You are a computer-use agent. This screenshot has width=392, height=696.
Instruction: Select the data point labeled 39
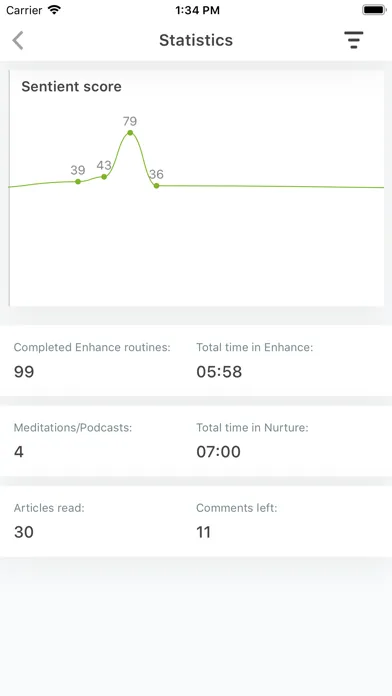[x=78, y=182]
